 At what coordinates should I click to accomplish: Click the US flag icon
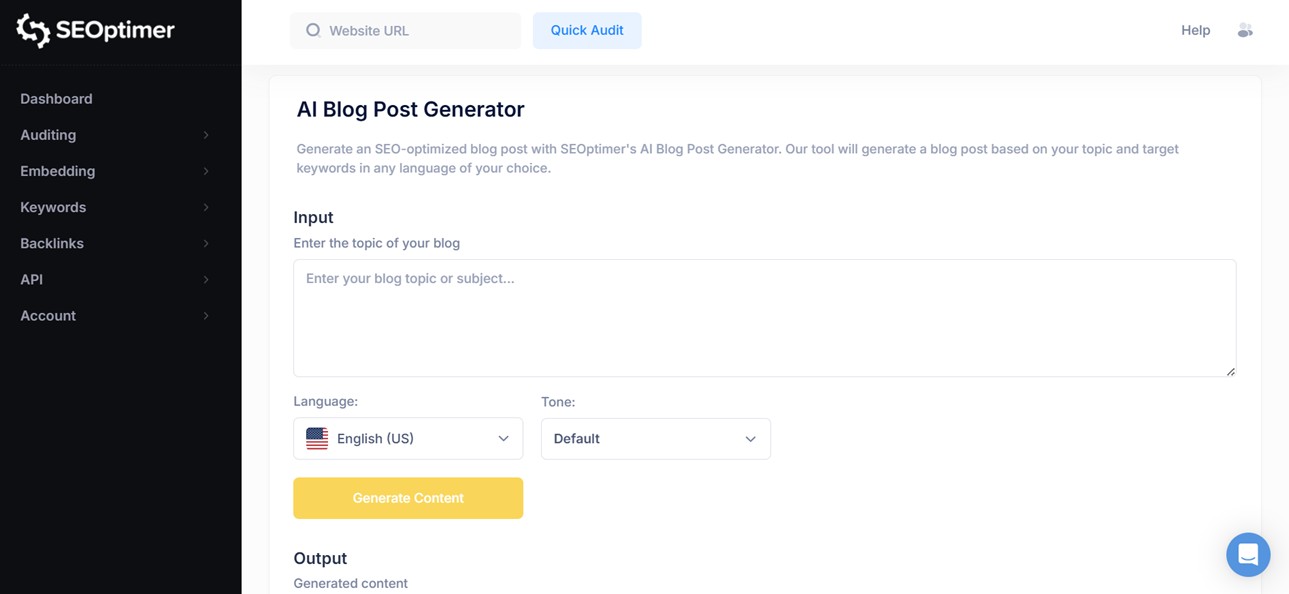pos(317,439)
